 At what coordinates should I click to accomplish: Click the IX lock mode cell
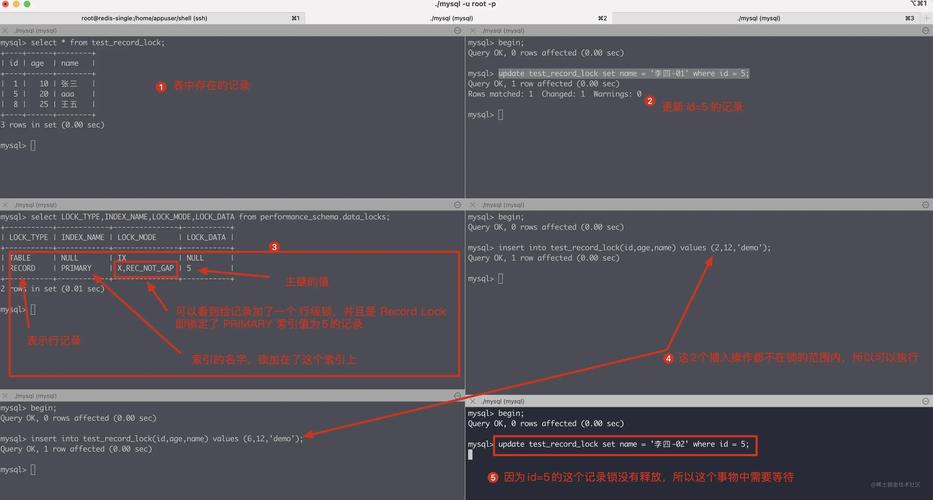[122, 258]
